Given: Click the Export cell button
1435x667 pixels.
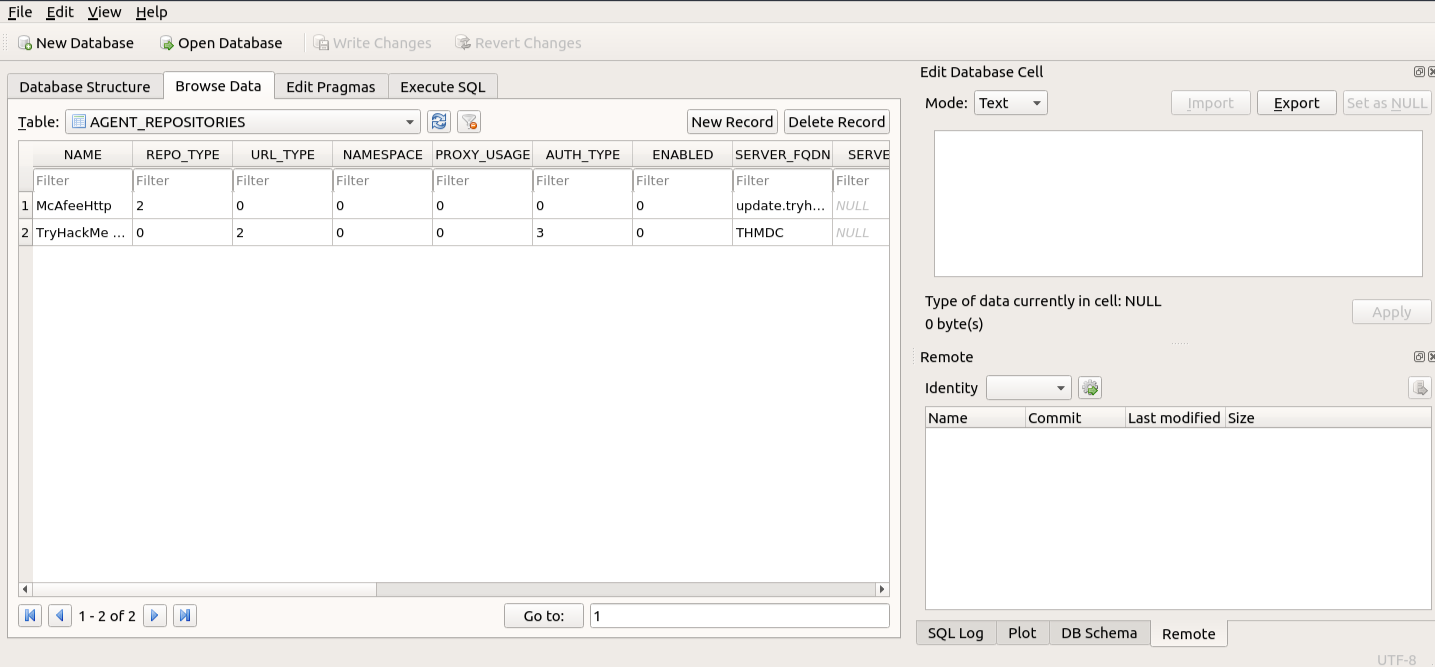Looking at the screenshot, I should tap(1296, 102).
